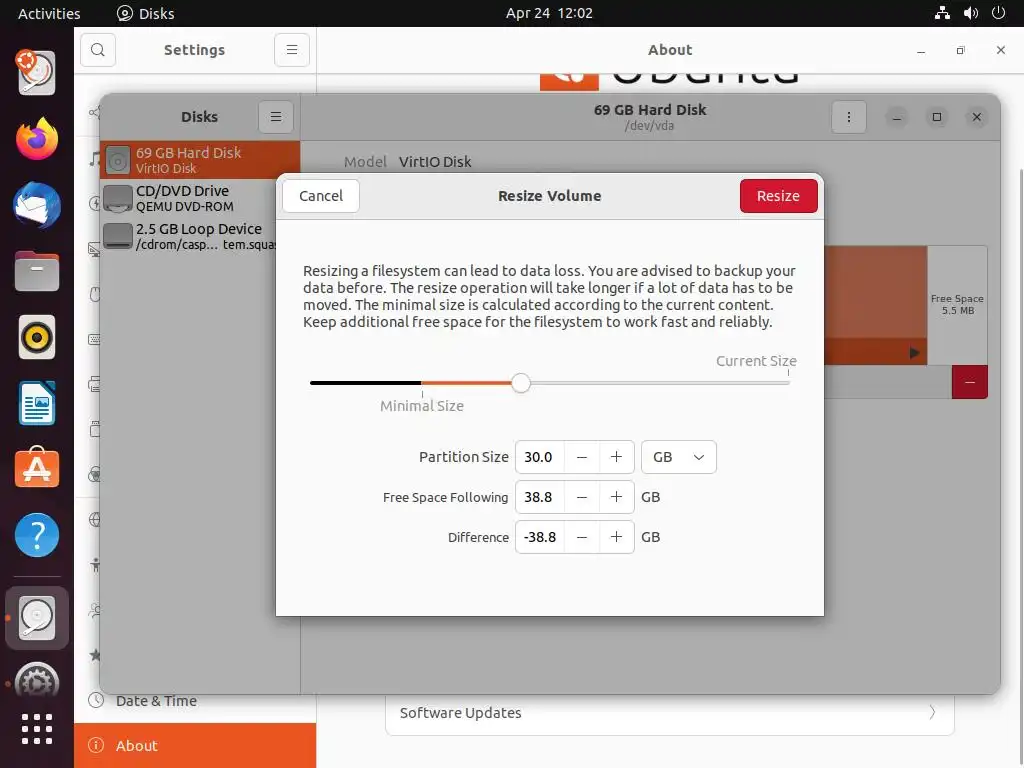
Task: Decrease Partition Size with the minus button
Action: (581, 457)
